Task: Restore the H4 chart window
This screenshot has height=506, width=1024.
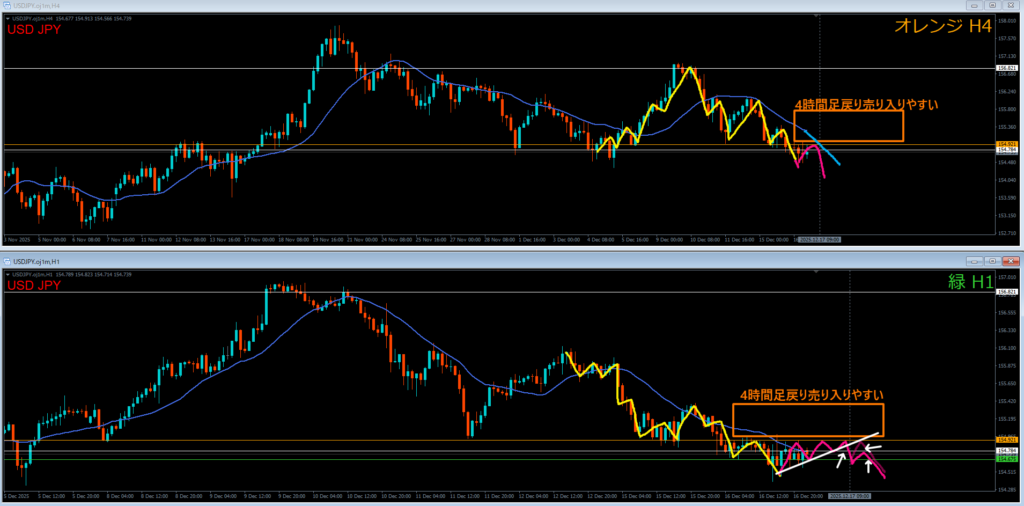Action: pos(990,6)
